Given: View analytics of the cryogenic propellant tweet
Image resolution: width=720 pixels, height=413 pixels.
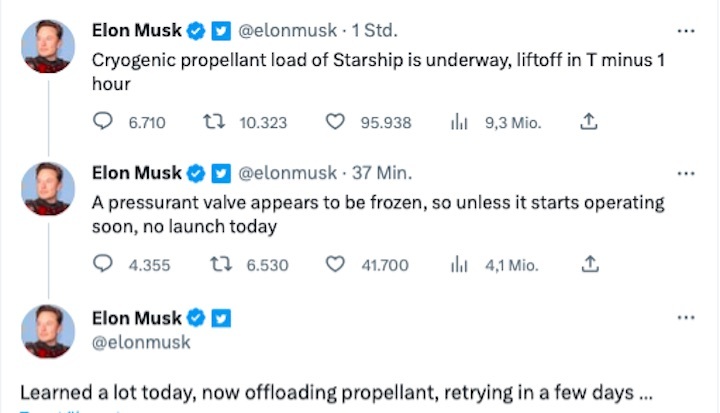Looking at the screenshot, I should pos(460,122).
